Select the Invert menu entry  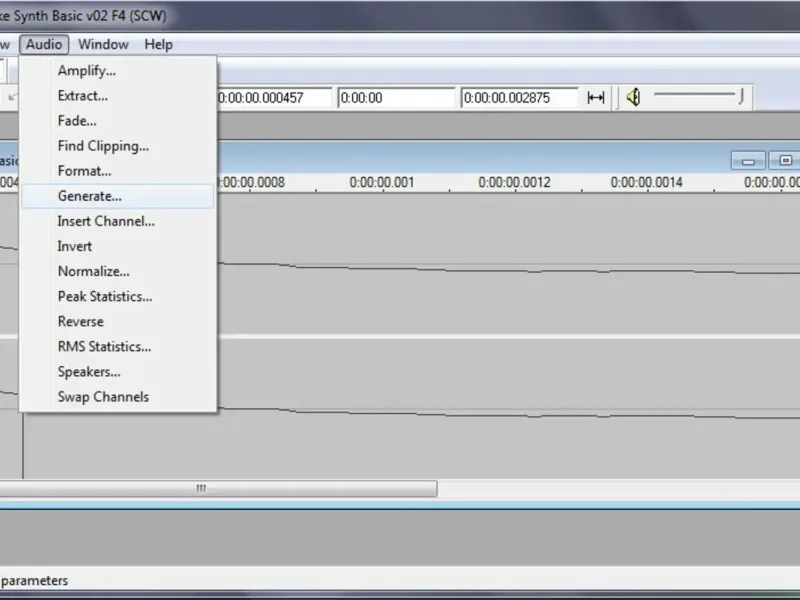coord(118,246)
